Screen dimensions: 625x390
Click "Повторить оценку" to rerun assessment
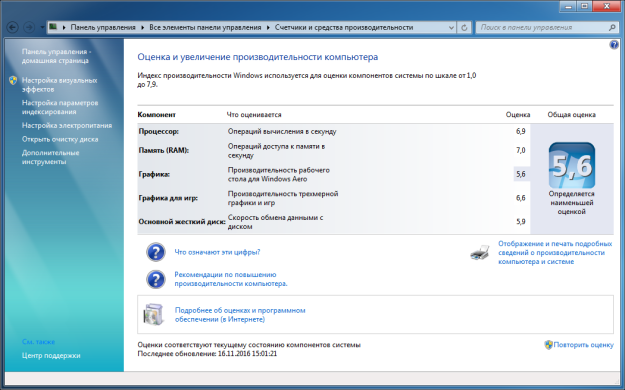(583, 345)
